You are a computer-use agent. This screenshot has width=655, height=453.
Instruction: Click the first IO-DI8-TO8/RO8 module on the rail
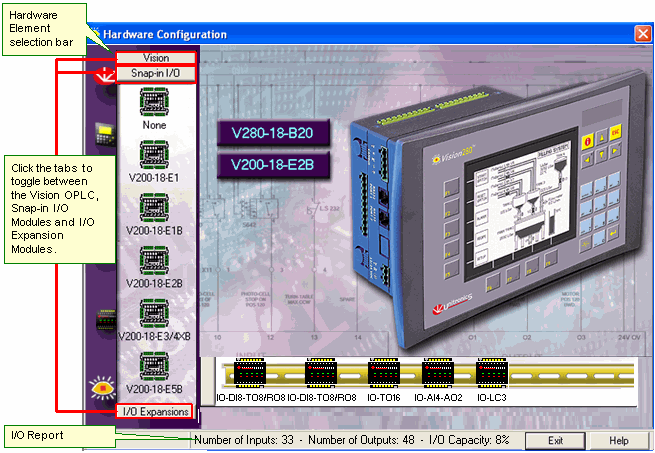250,373
